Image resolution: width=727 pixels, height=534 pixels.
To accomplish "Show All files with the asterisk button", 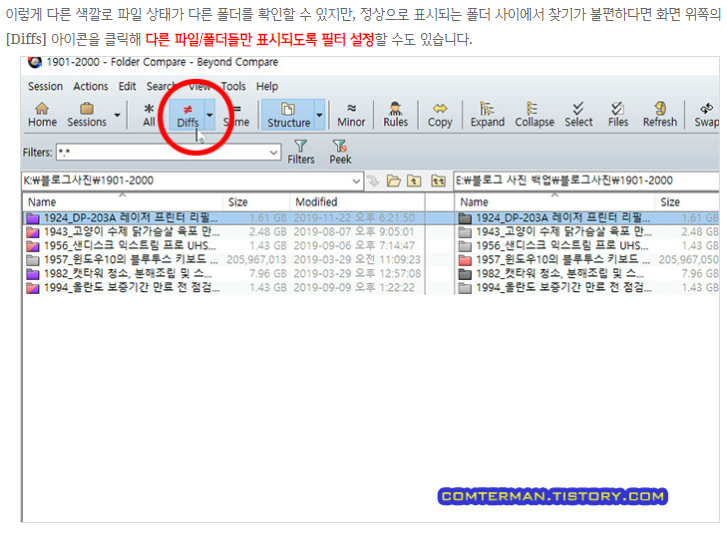I will (149, 114).
